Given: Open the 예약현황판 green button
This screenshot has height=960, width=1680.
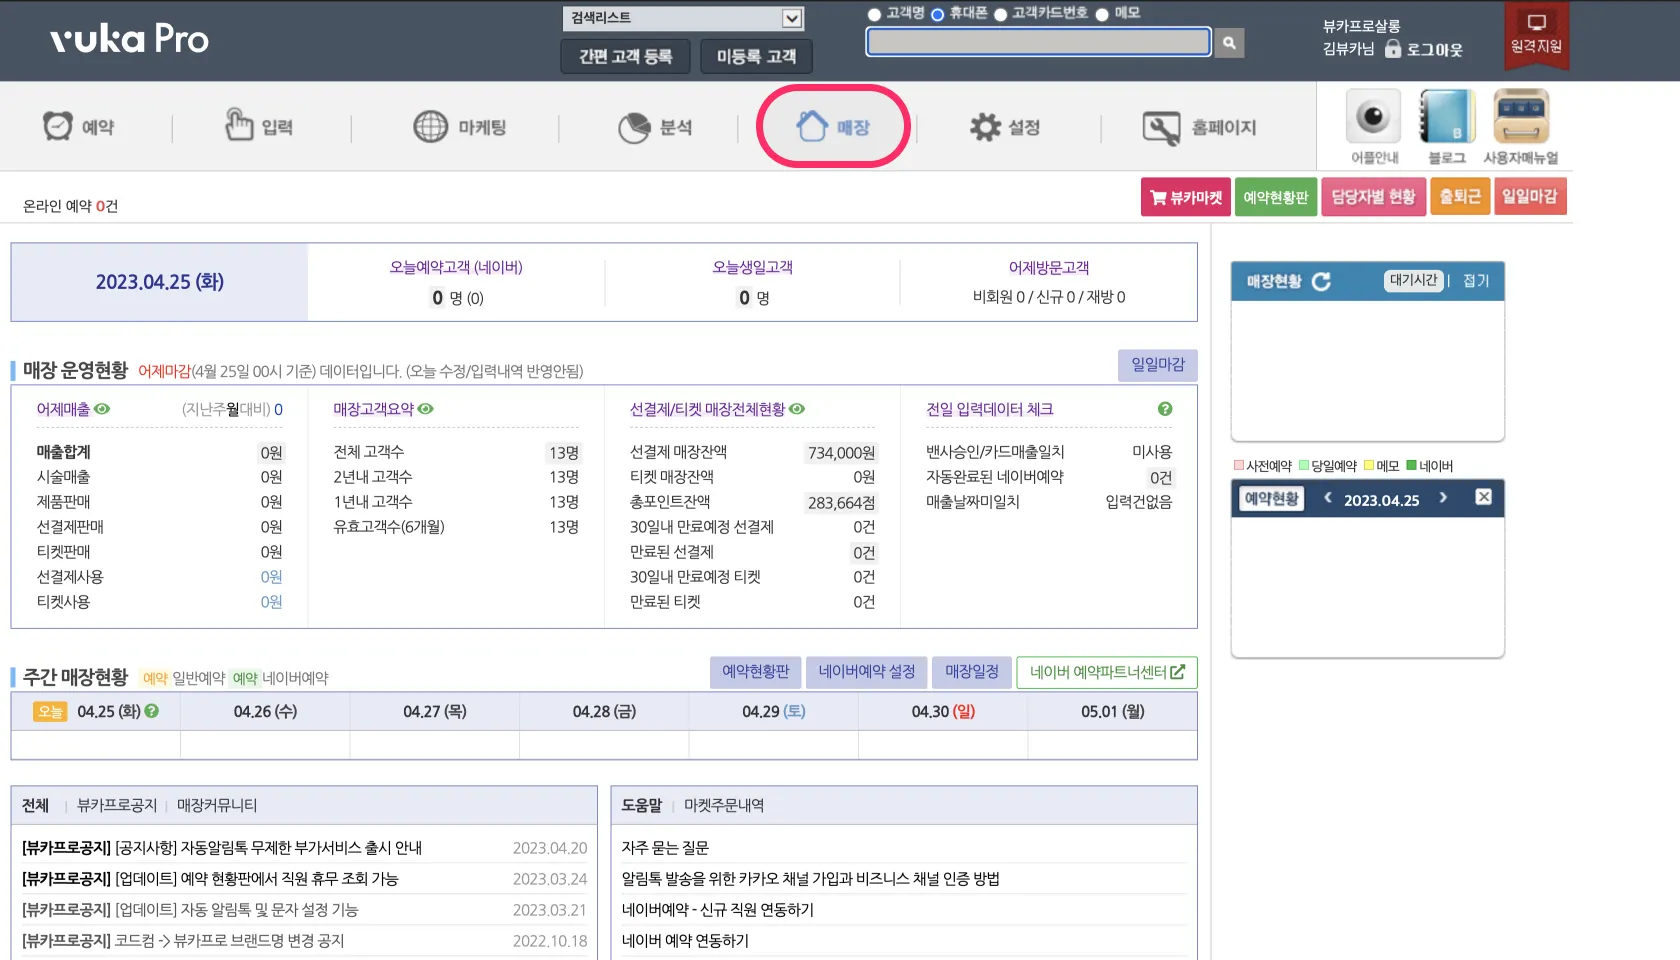Looking at the screenshot, I should tap(1275, 197).
